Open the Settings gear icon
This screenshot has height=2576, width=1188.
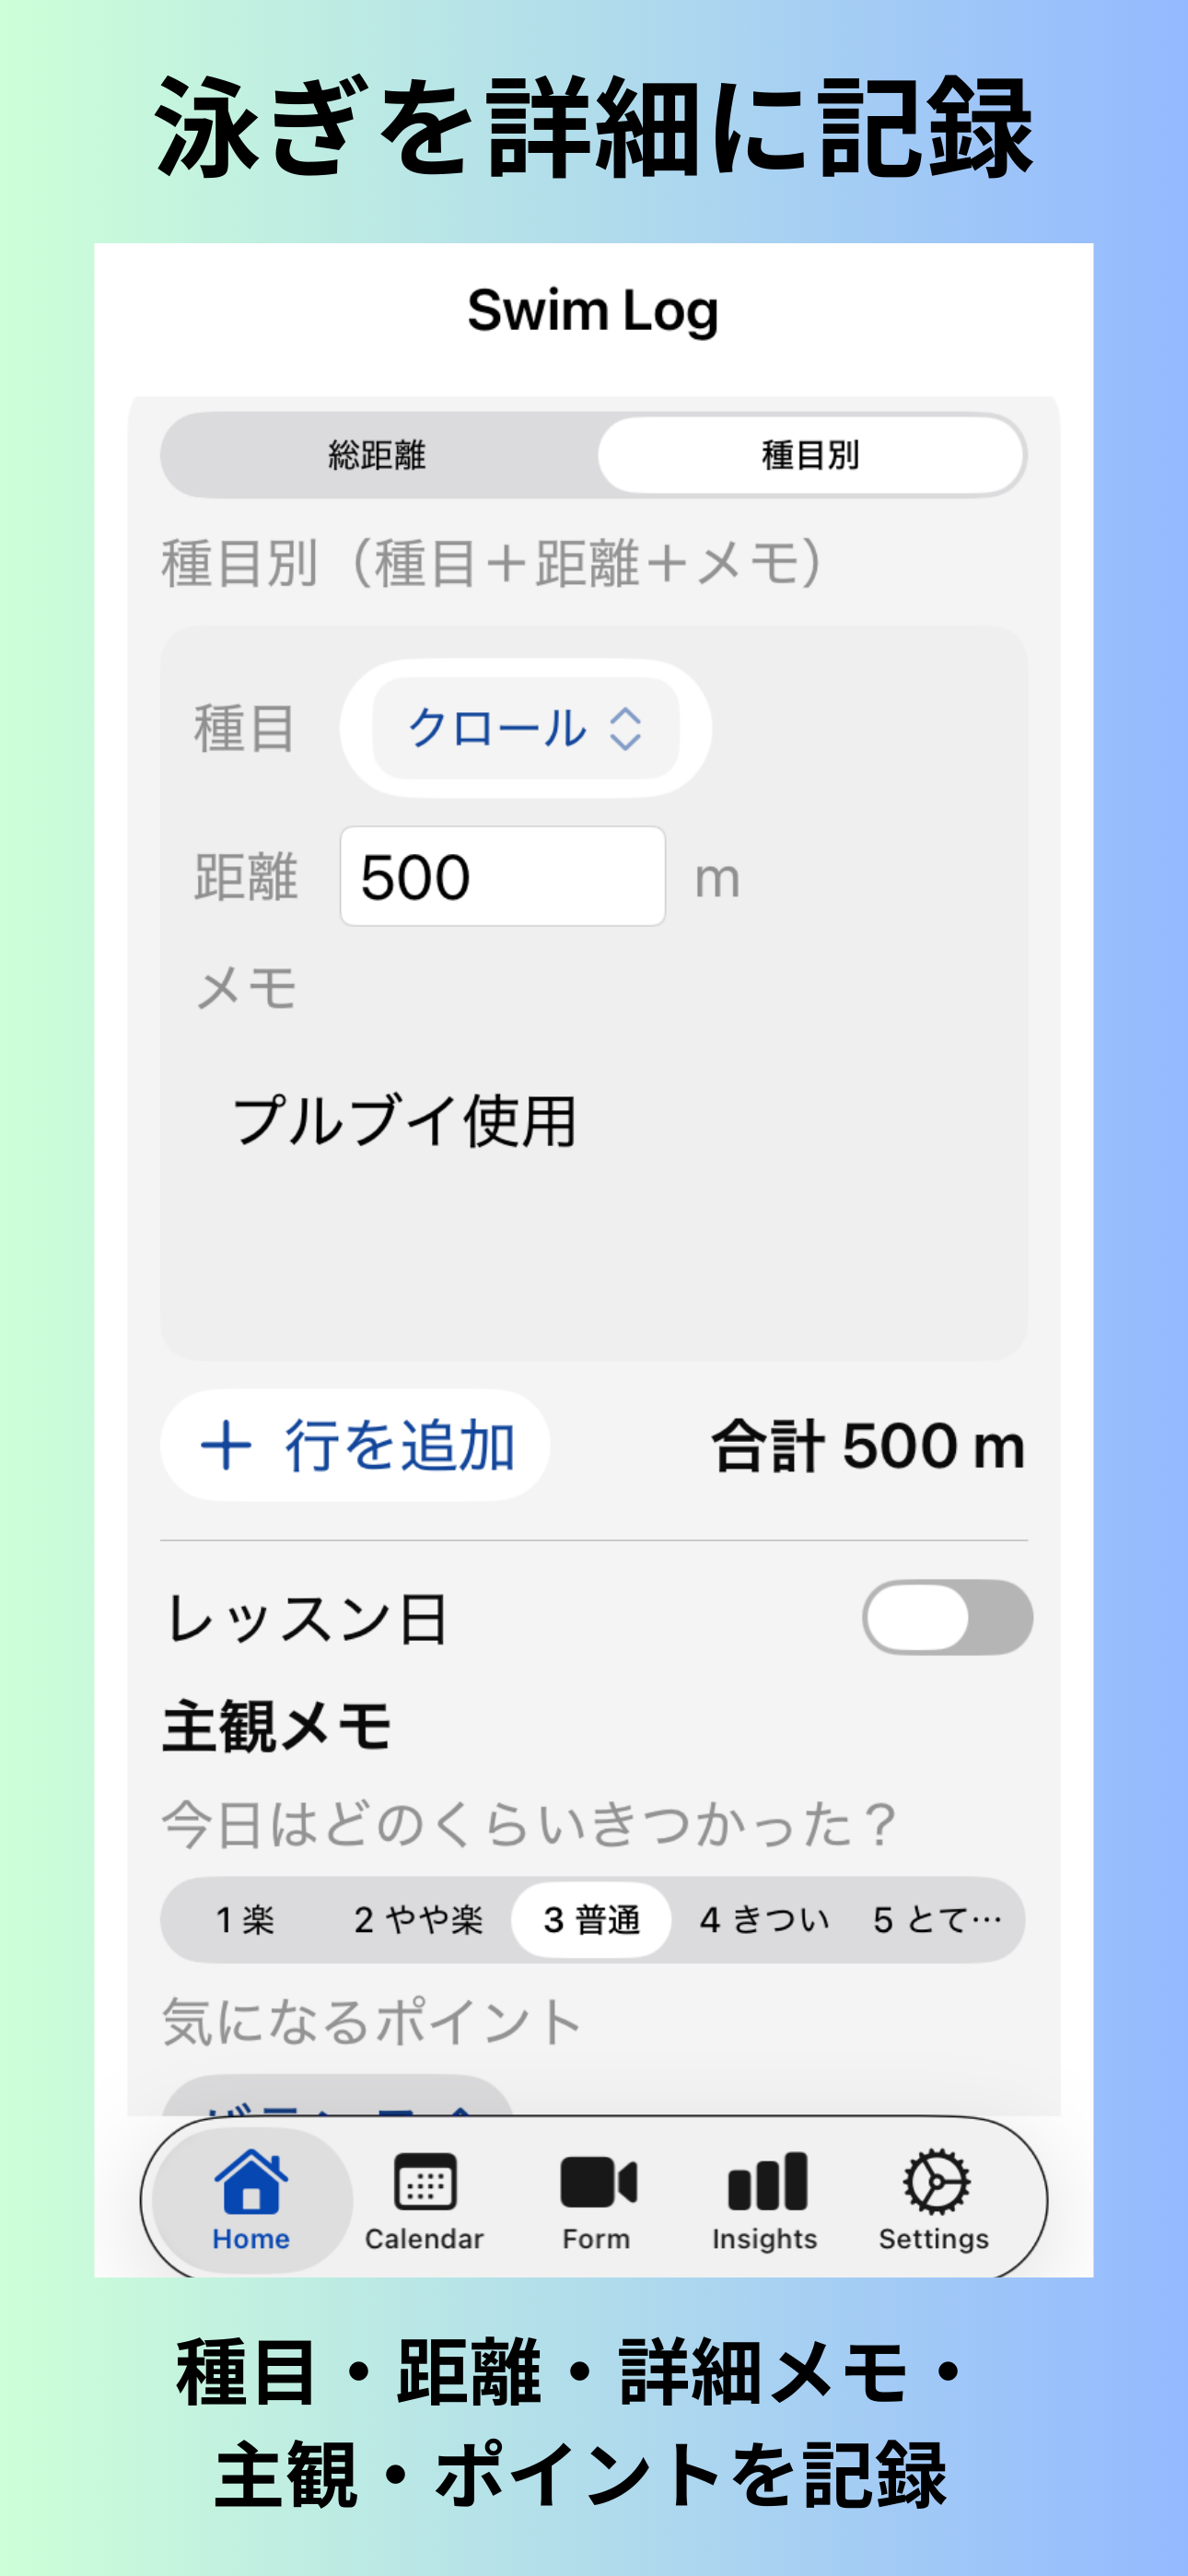click(x=935, y=2180)
